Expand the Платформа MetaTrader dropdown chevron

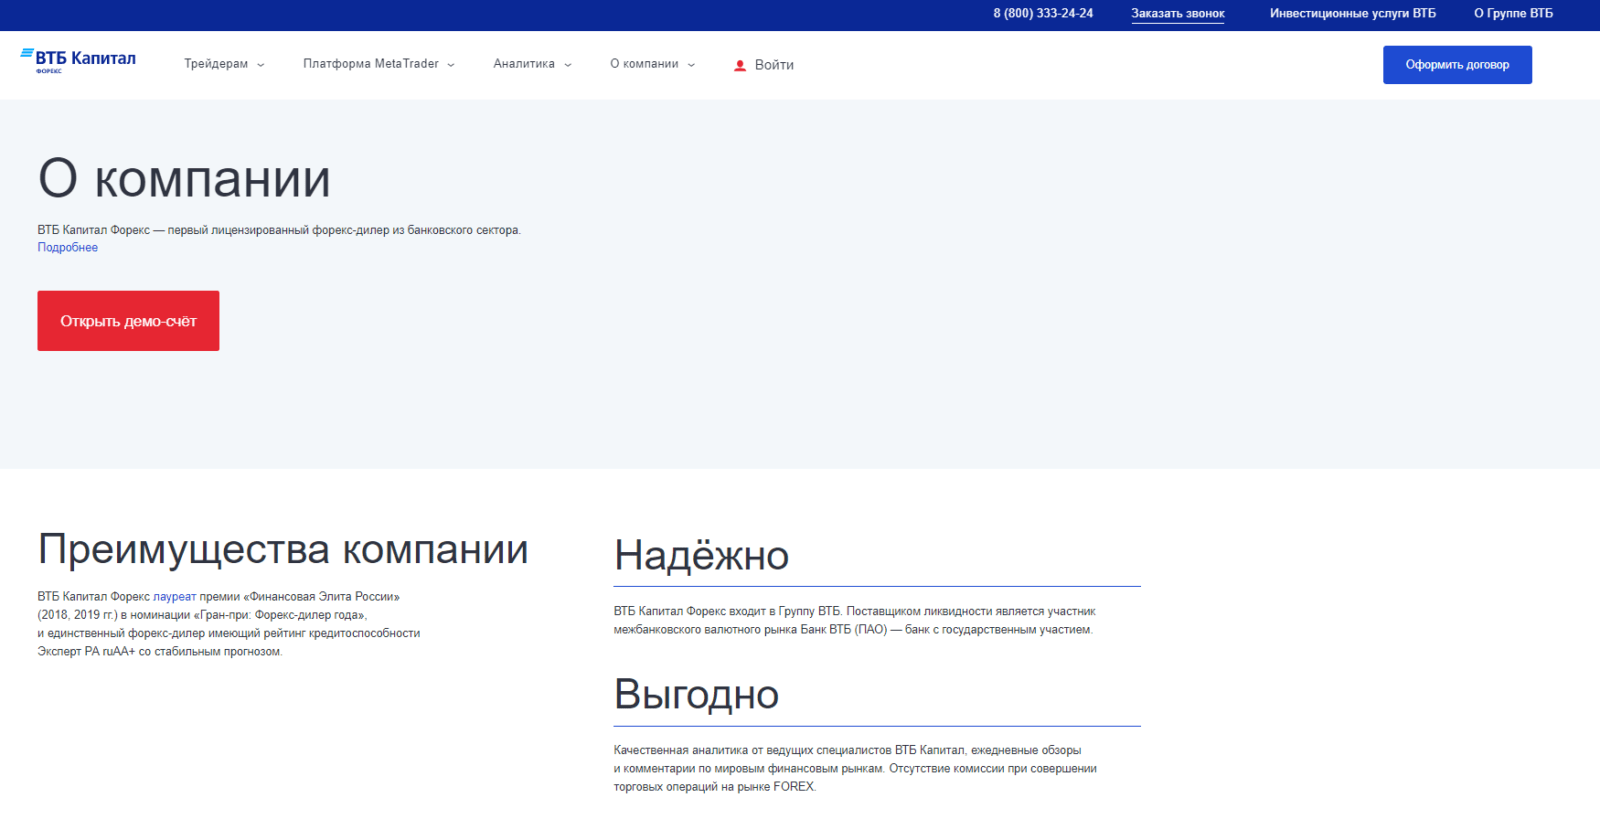(x=451, y=65)
